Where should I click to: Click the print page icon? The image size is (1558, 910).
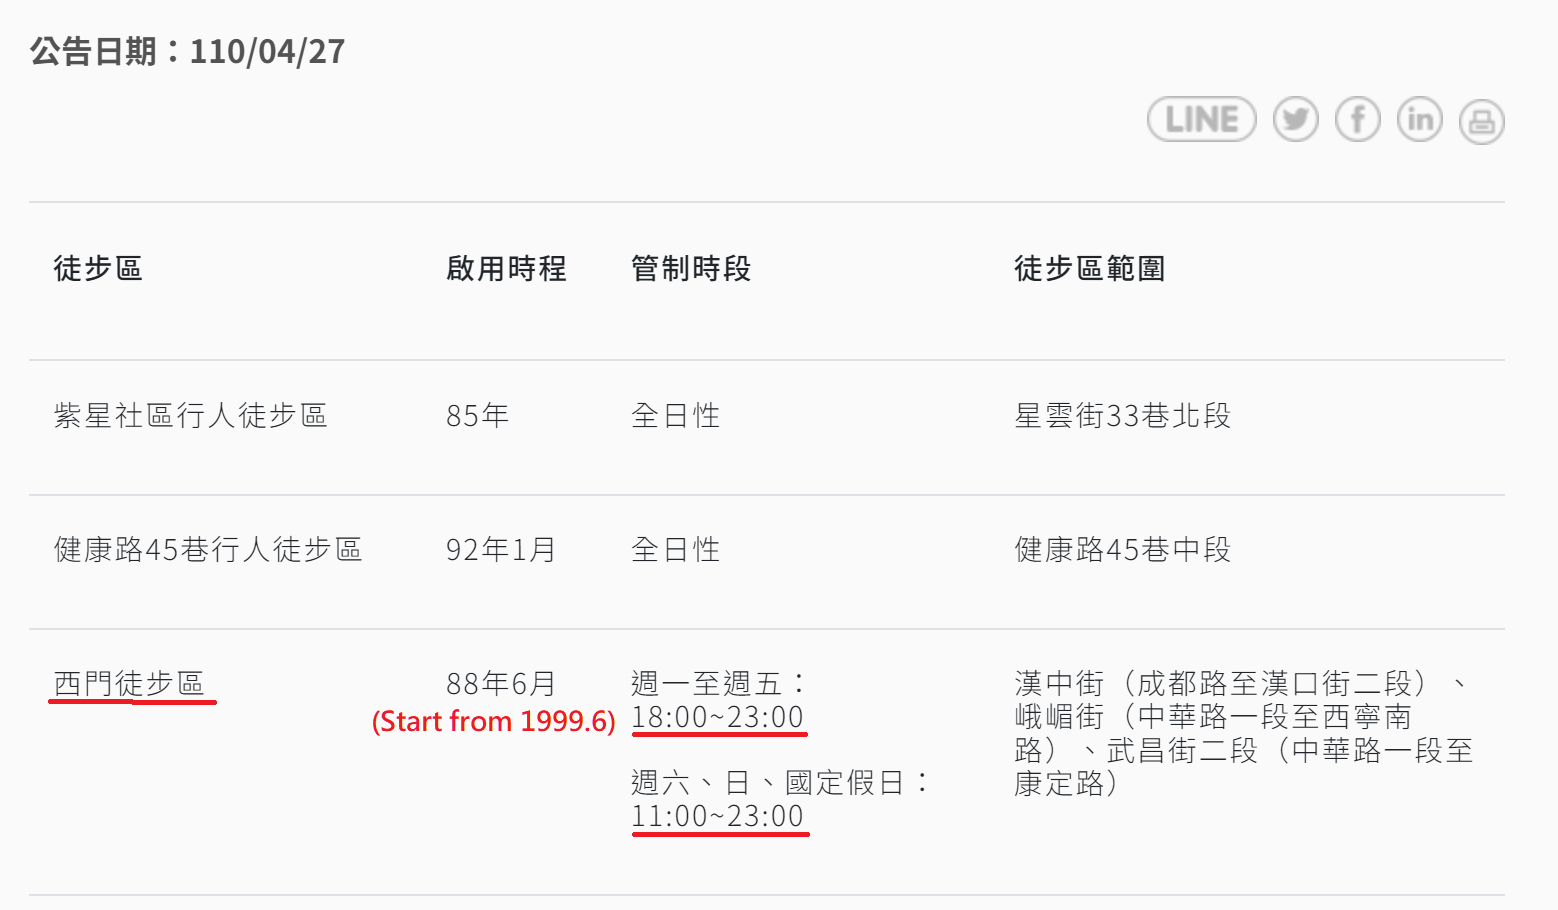click(x=1482, y=122)
